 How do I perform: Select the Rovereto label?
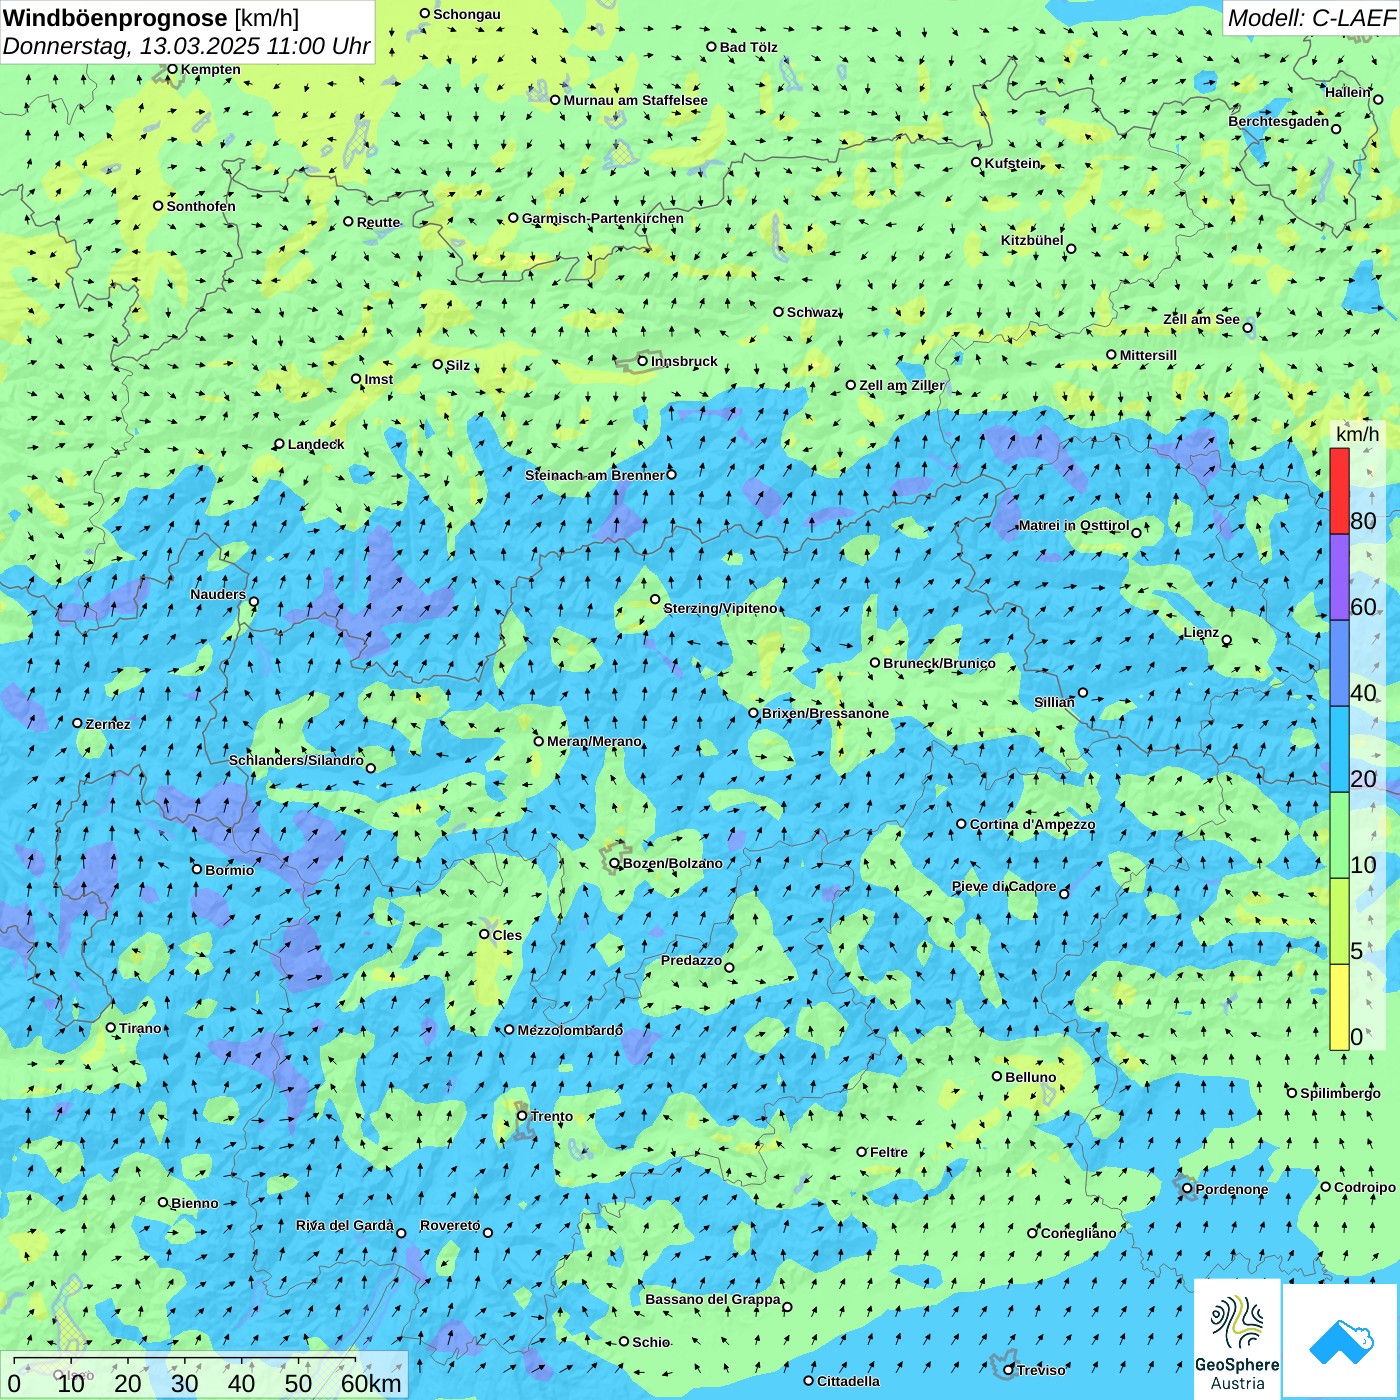(450, 1225)
